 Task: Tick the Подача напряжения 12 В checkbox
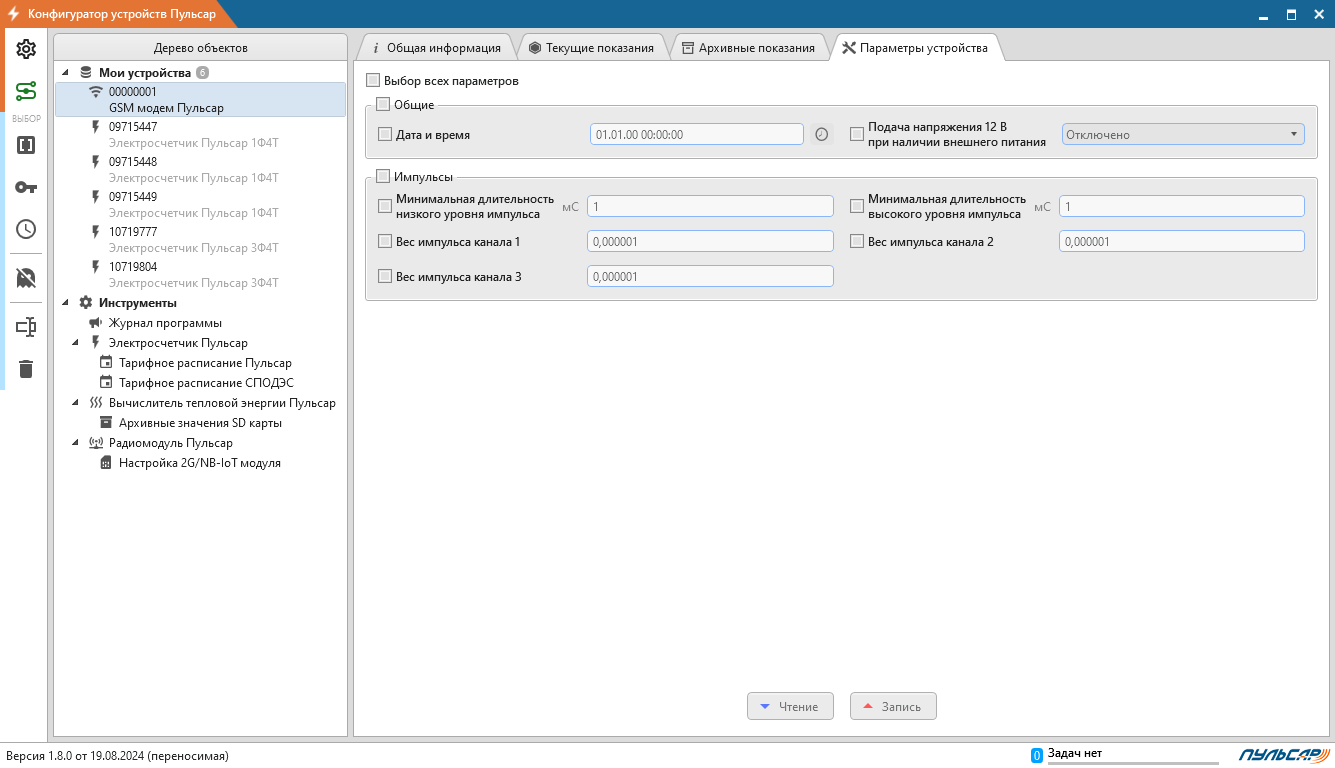(x=857, y=134)
